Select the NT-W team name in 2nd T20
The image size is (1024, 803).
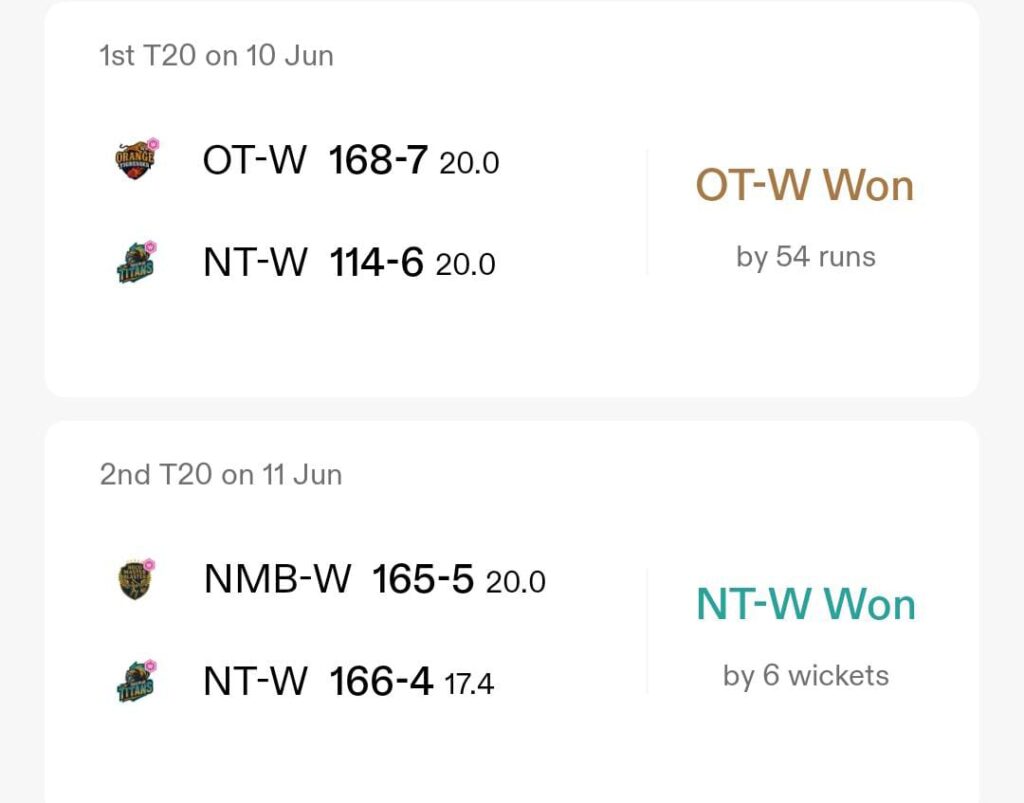[x=255, y=682]
